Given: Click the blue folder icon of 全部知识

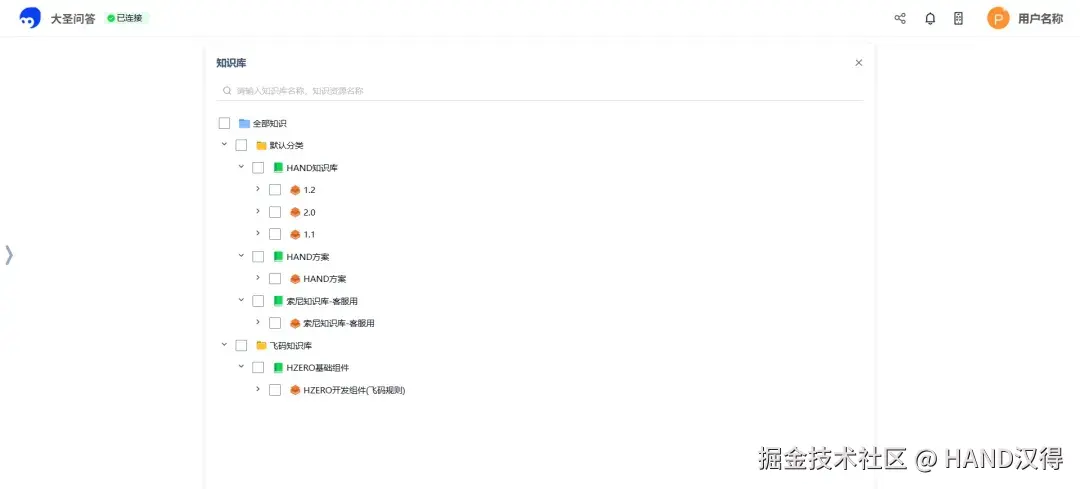Looking at the screenshot, I should (x=244, y=123).
